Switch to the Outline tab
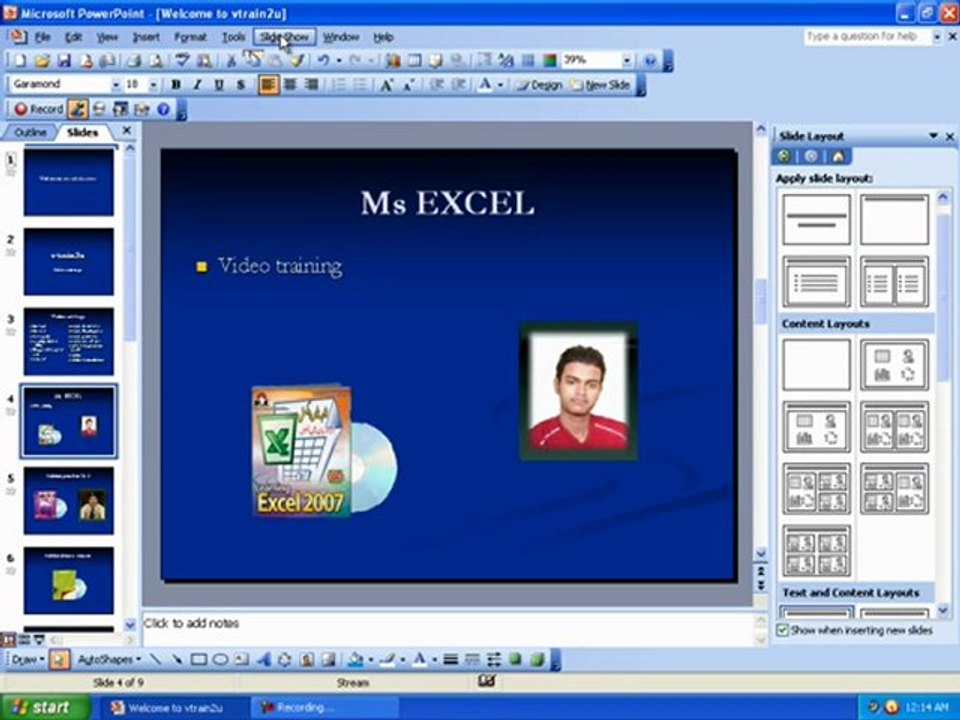Viewport: 960px width, 720px height. coord(30,132)
